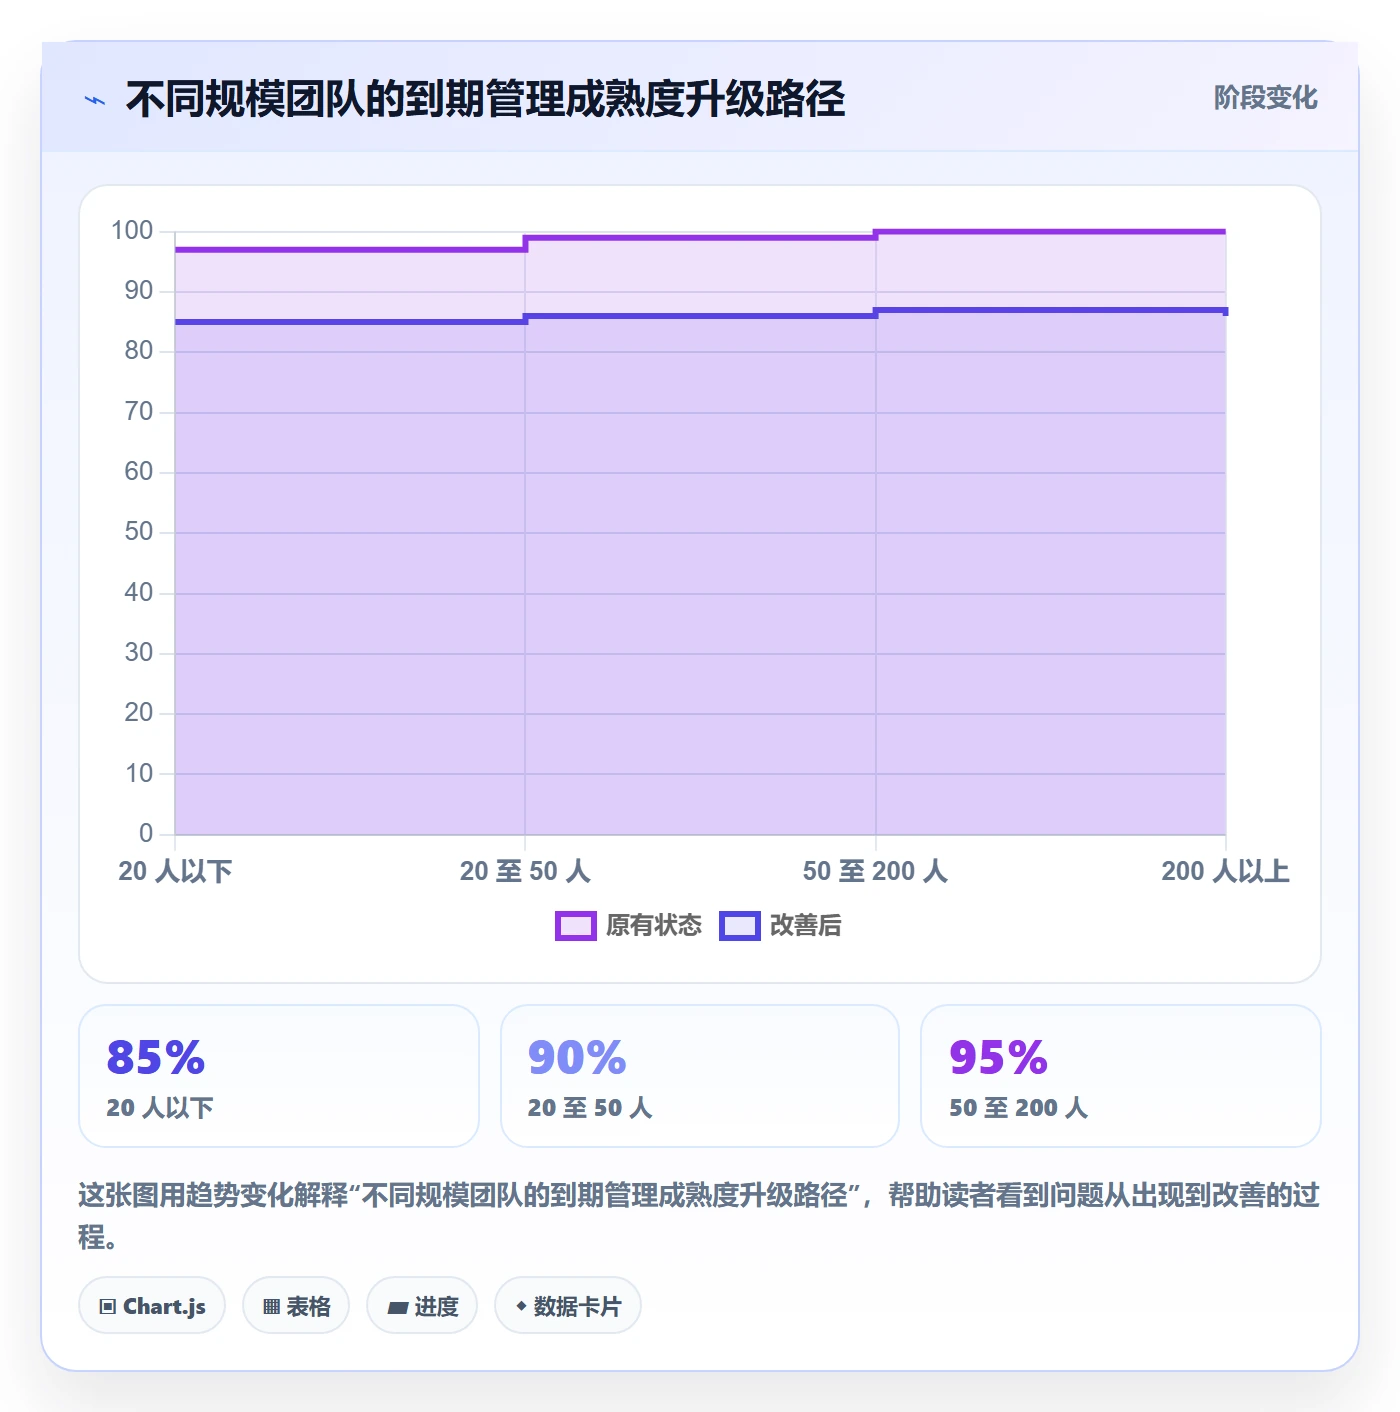Click the 20 至 50 人 card caption
The image size is (1400, 1412).
pos(590,1108)
